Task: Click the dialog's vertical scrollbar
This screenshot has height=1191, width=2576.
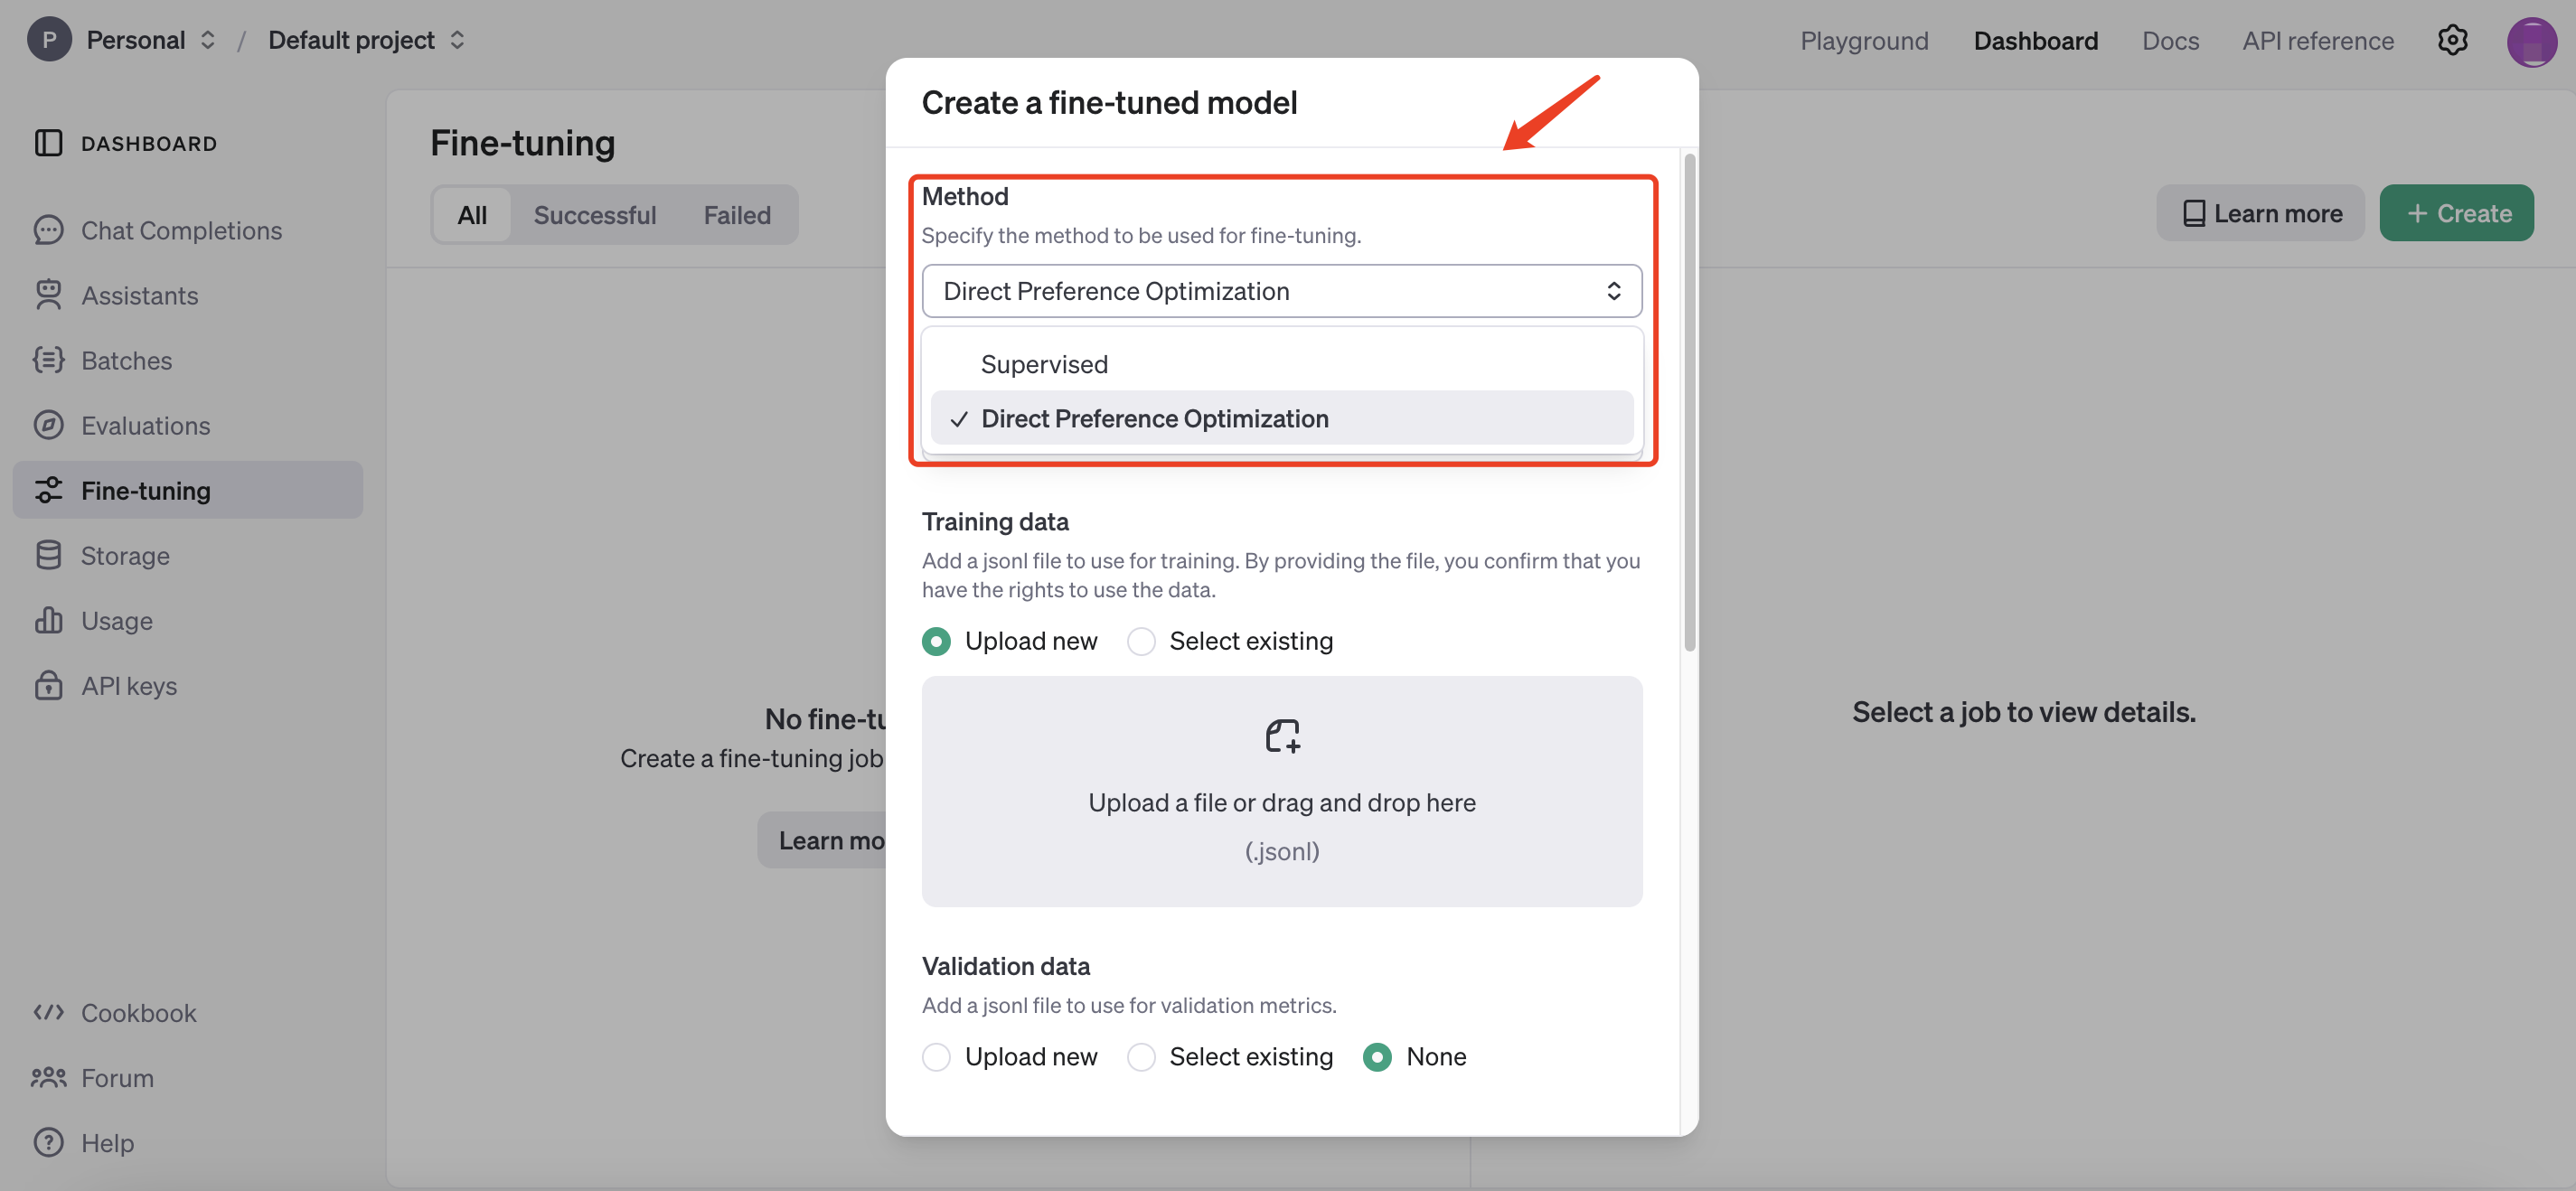Action: (1689, 400)
